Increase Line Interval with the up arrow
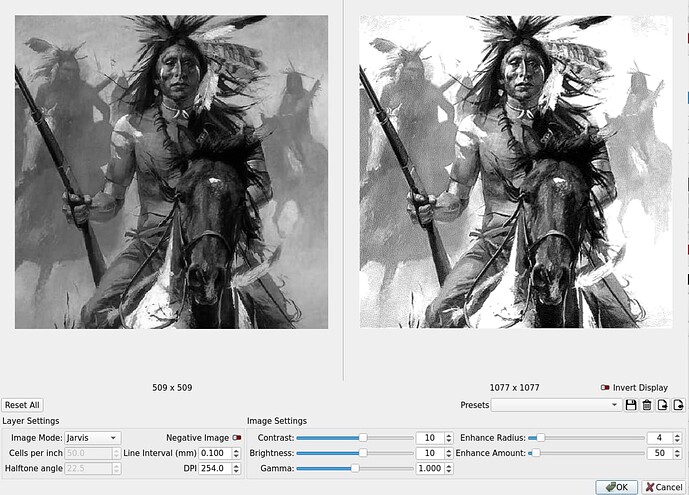 point(236,450)
